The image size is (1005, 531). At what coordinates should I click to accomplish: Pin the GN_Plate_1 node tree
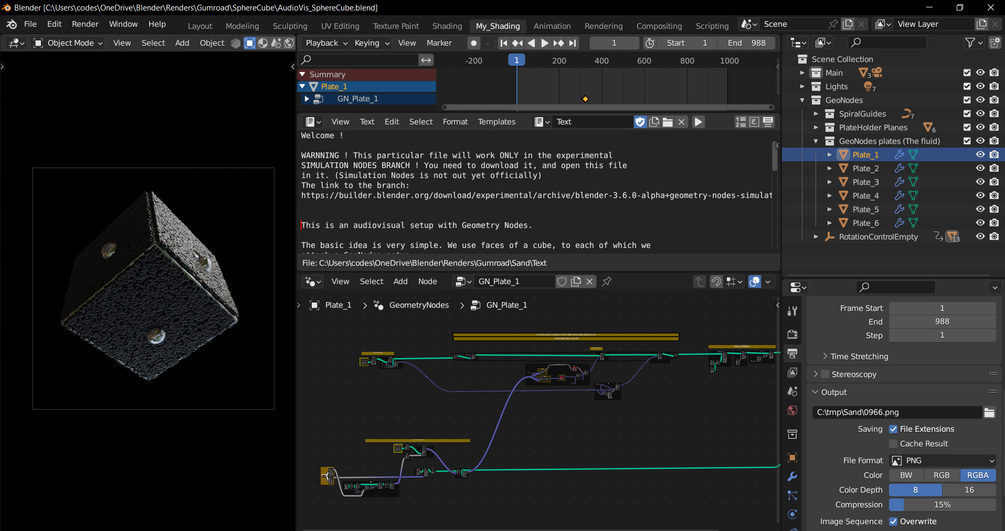tap(606, 282)
